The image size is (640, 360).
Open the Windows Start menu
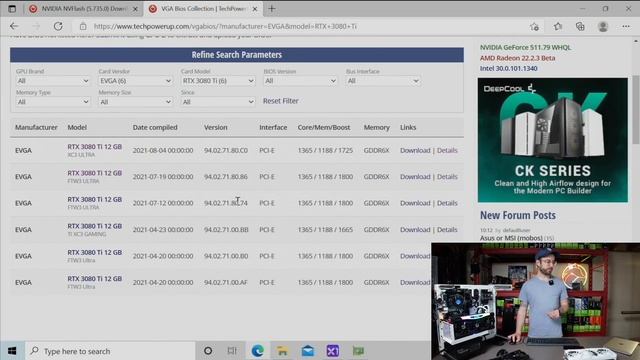[x=12, y=351]
